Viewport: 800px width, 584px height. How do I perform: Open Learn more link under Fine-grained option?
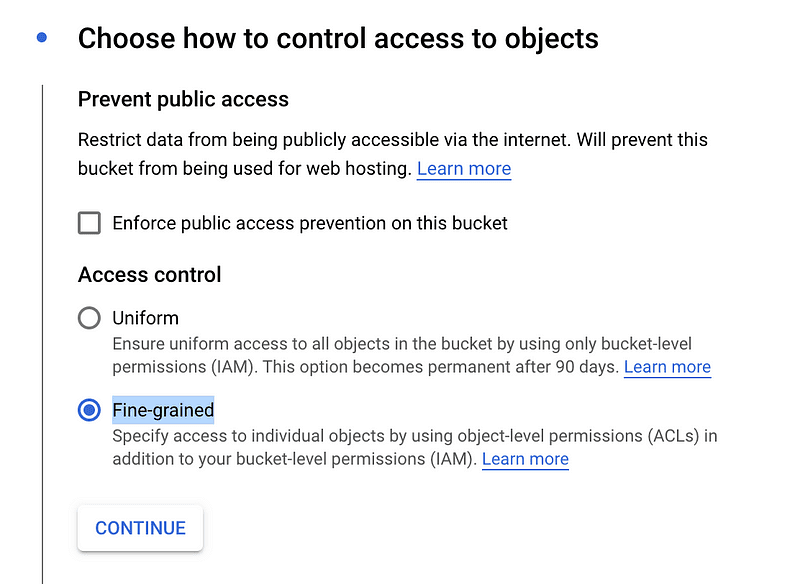click(x=525, y=459)
